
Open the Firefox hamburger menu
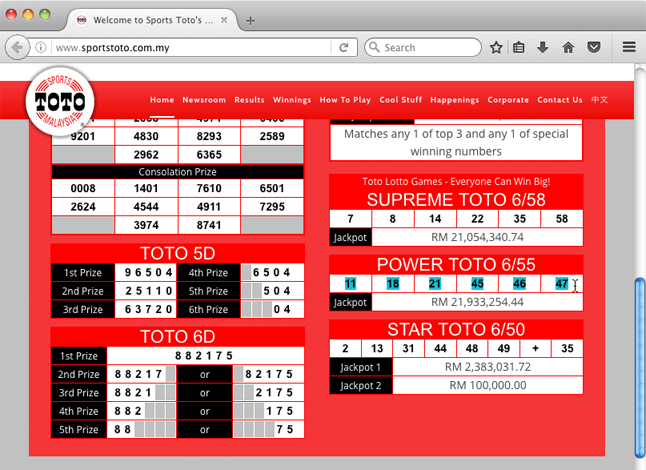click(628, 47)
